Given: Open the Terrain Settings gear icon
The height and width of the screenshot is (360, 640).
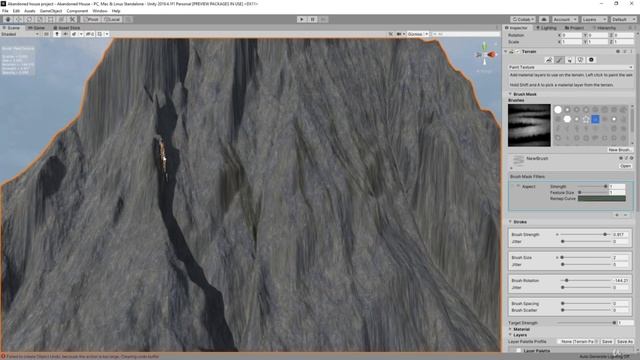Looking at the screenshot, I should (x=591, y=60).
